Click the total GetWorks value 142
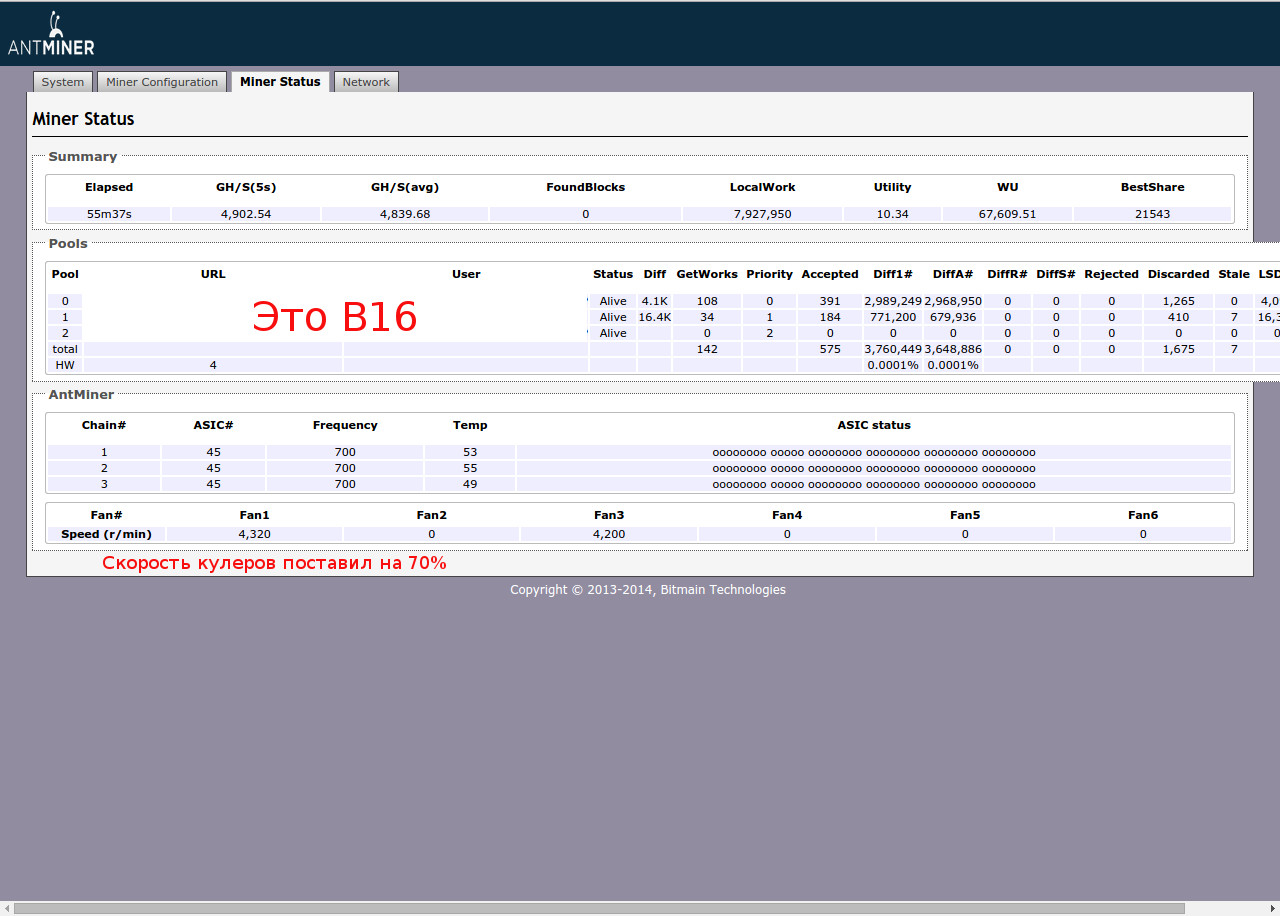Screen dimensions: 1280x916 point(707,349)
